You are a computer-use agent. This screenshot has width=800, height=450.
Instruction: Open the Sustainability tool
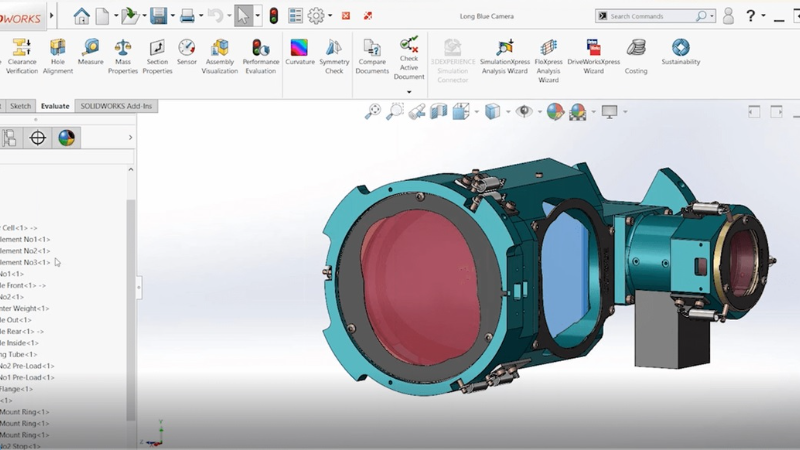tap(681, 51)
